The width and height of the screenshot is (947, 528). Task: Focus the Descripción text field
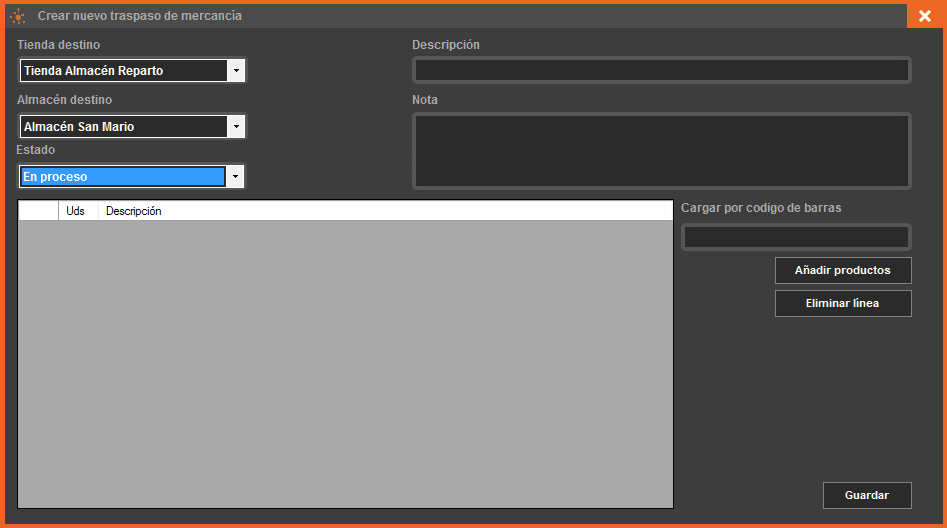pyautogui.click(x=661, y=70)
